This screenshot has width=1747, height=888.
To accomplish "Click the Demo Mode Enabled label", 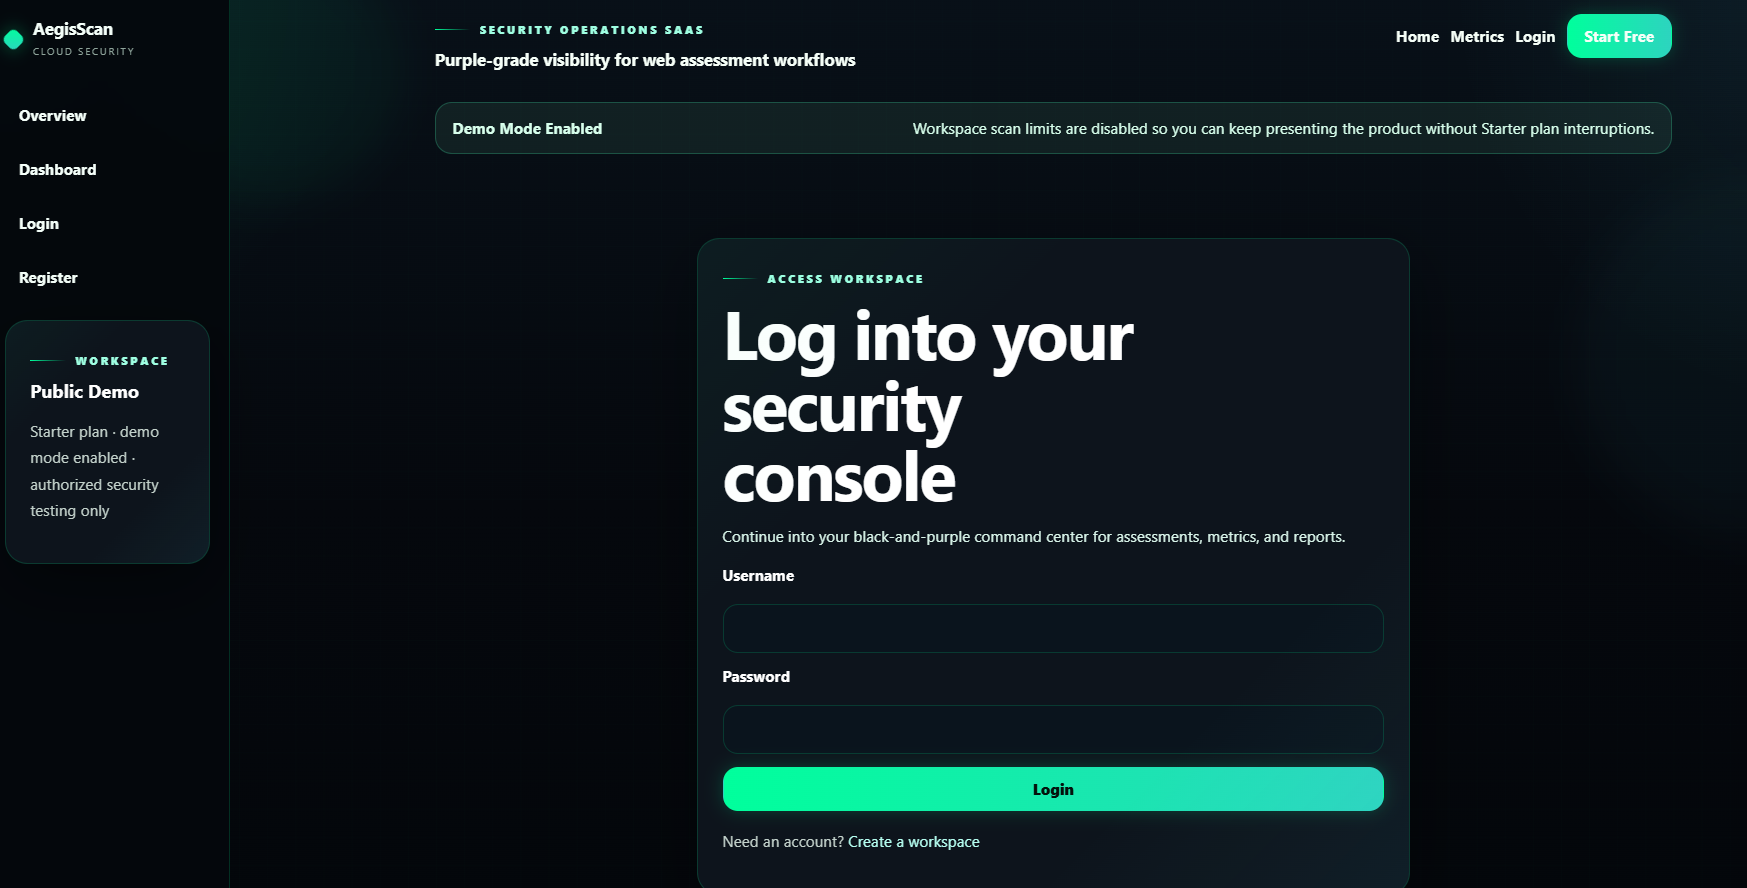I will click(x=527, y=129).
